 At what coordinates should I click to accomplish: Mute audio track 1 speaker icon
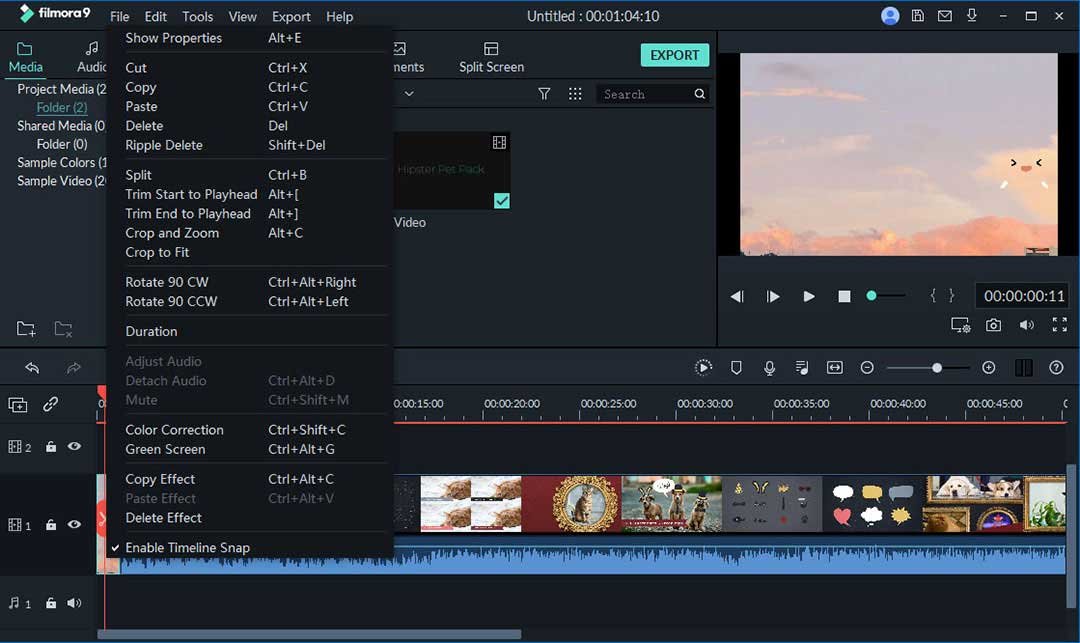74,603
